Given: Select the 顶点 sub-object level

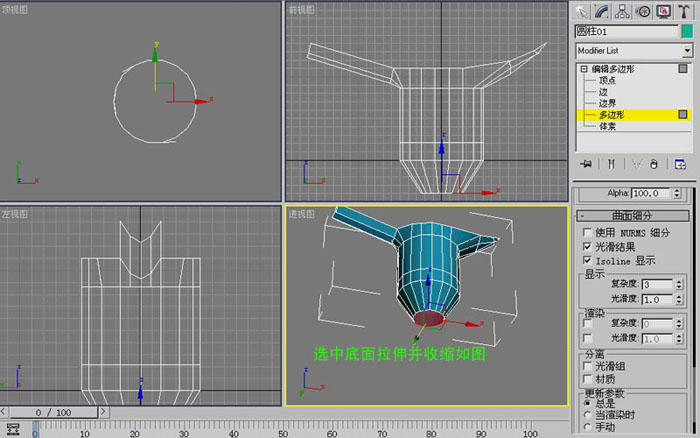Looking at the screenshot, I should [x=607, y=80].
